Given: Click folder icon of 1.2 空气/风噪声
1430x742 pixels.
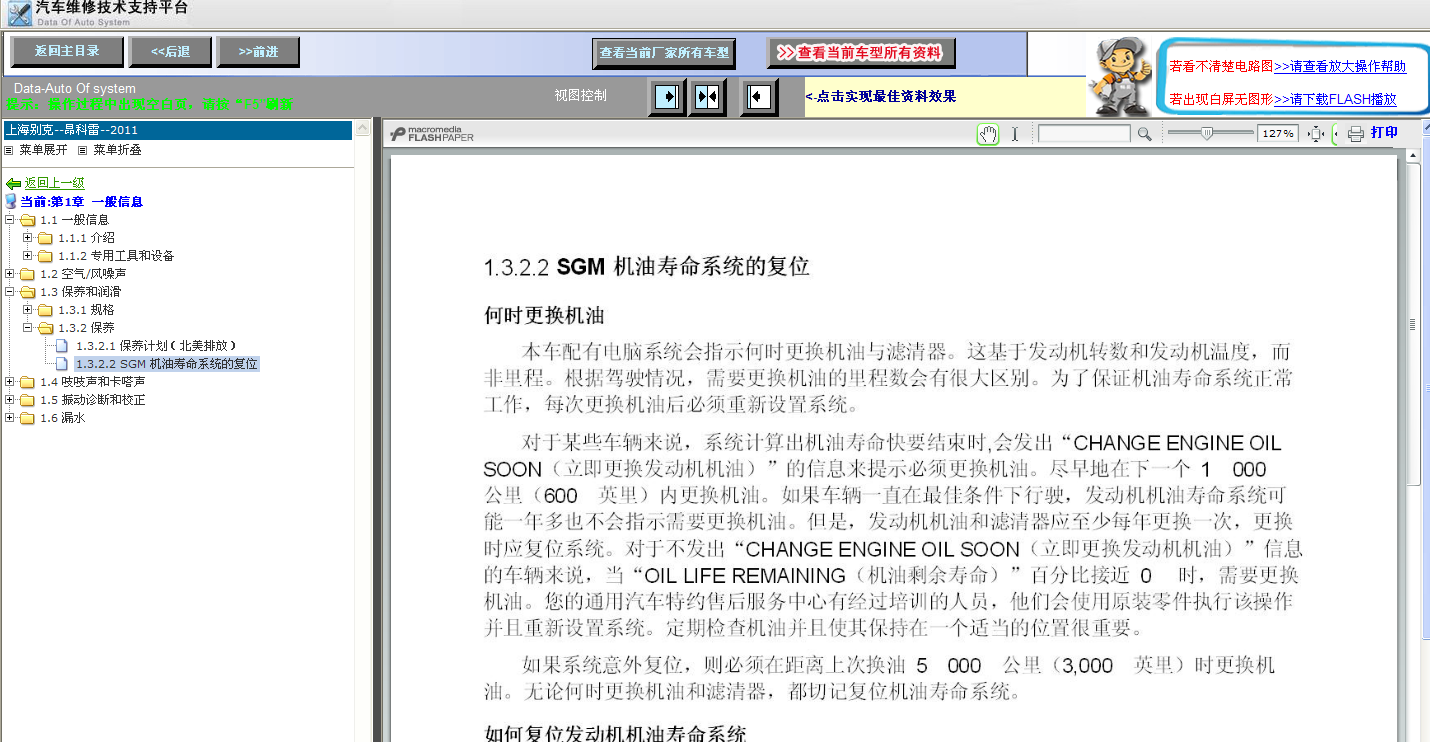Looking at the screenshot, I should pyautogui.click(x=27, y=274).
